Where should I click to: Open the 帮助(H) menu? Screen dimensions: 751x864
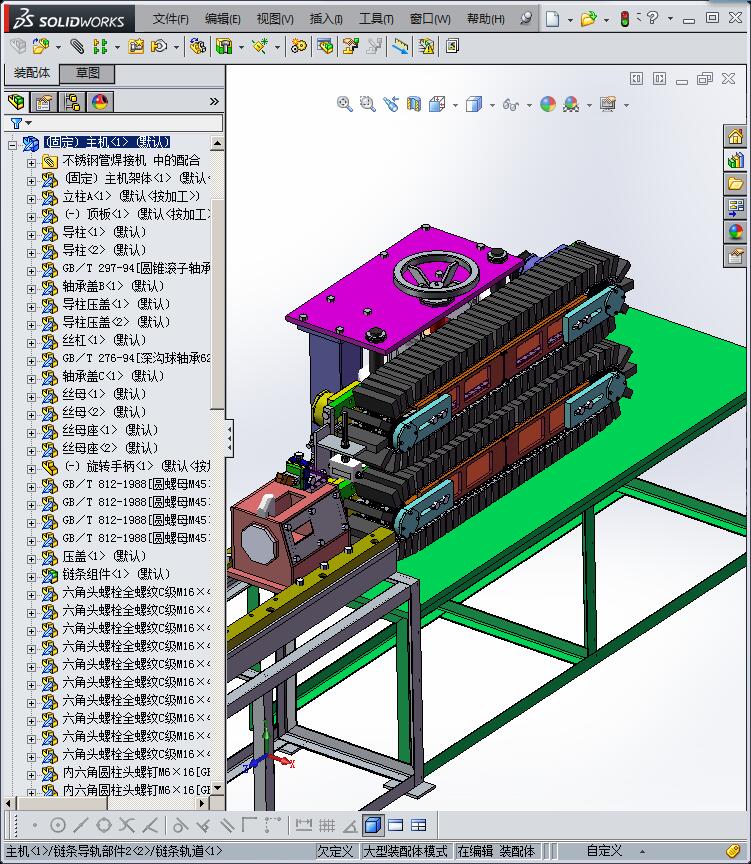tap(485, 19)
